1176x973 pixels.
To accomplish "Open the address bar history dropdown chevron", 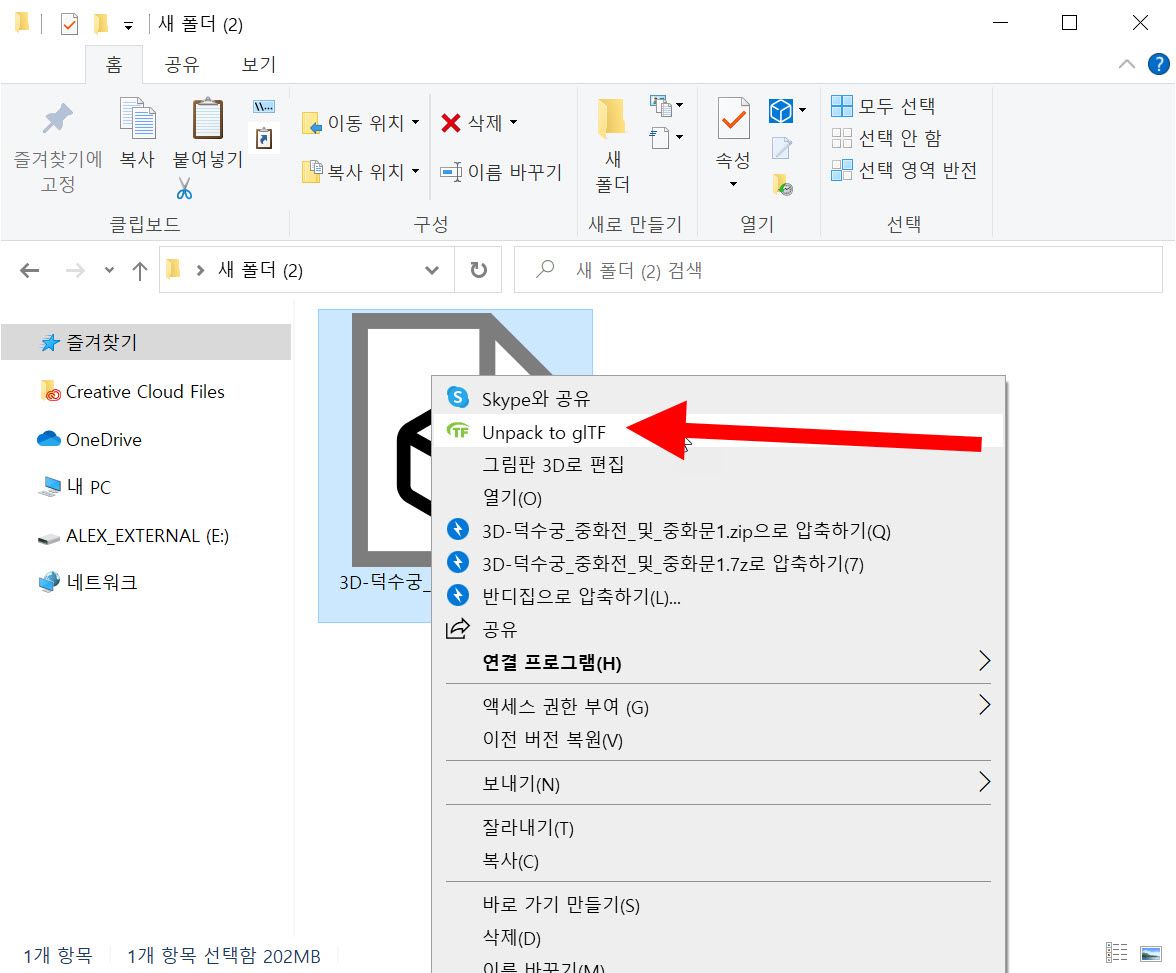I will point(432,270).
